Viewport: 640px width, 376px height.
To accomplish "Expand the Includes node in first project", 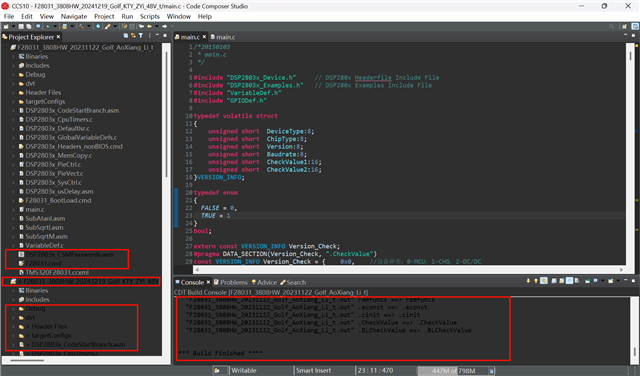I will [13, 66].
